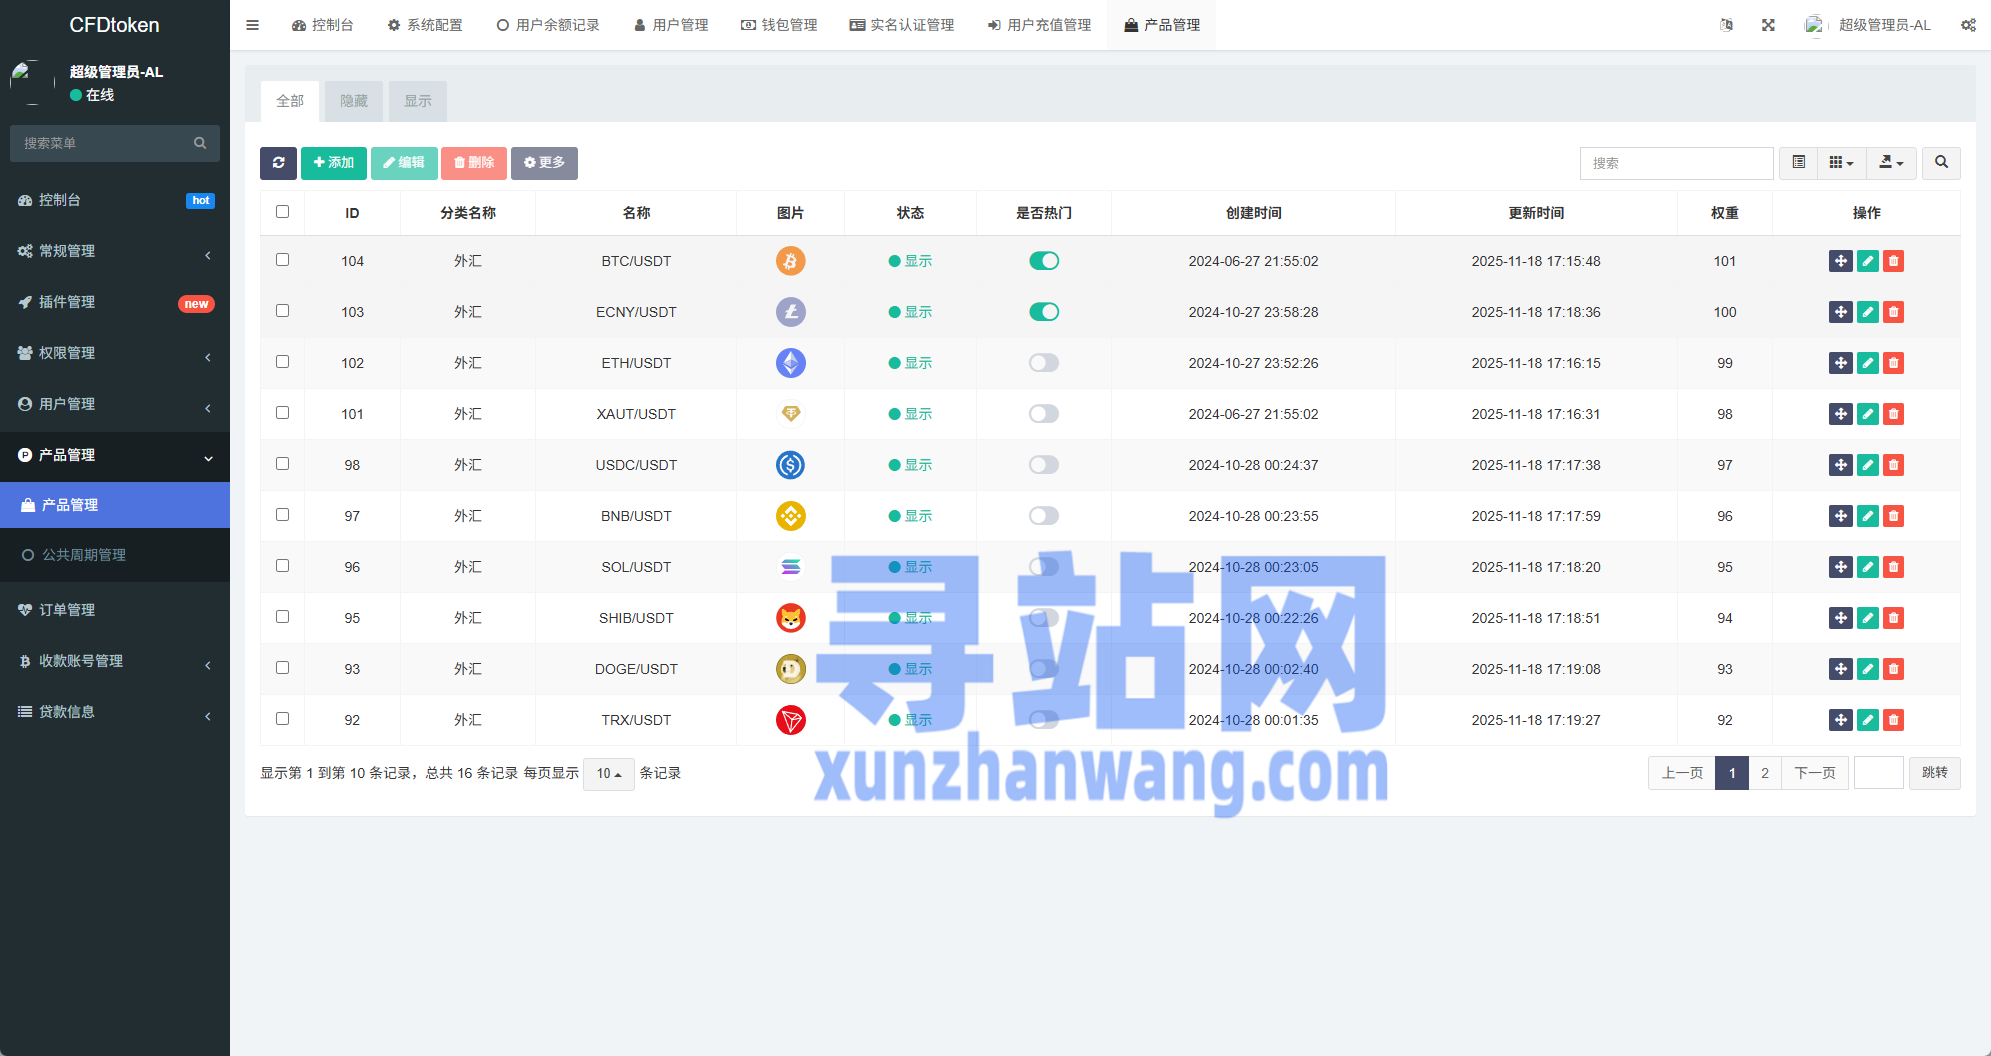This screenshot has height=1056, width=1991.
Task: Open the page size dropdown showing 10
Action: [x=608, y=773]
